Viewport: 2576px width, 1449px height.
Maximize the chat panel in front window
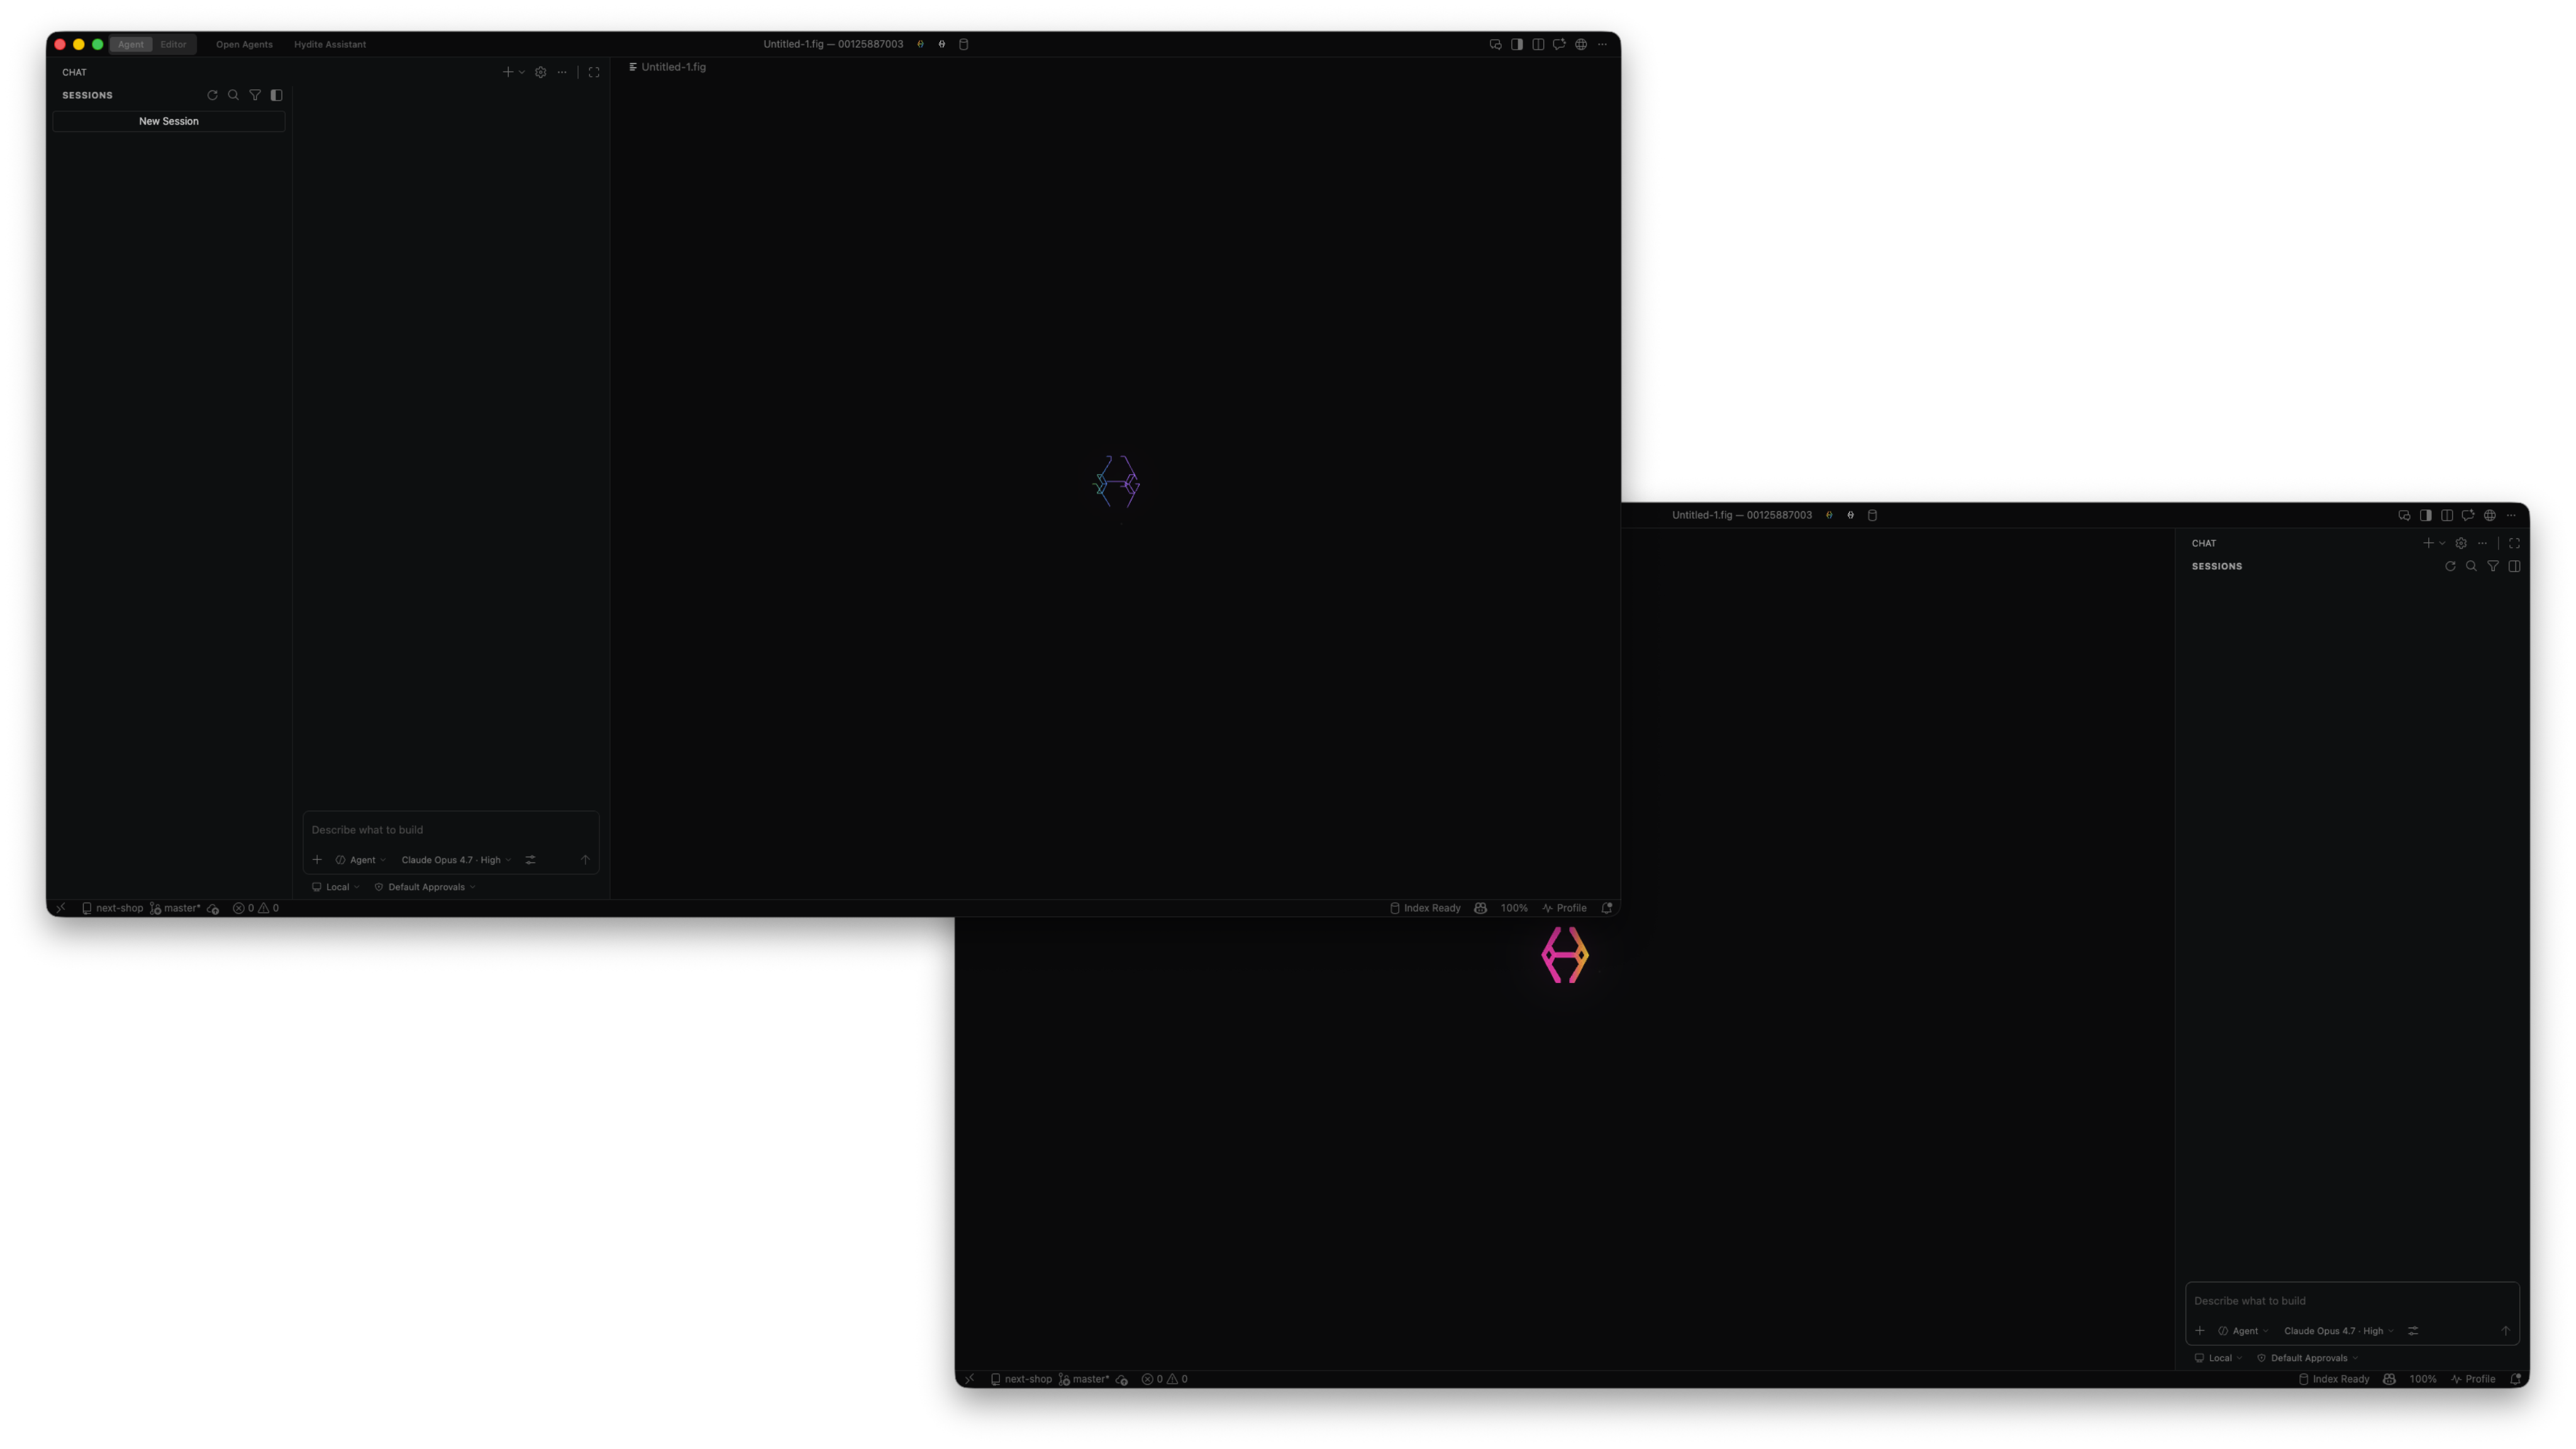tap(594, 72)
